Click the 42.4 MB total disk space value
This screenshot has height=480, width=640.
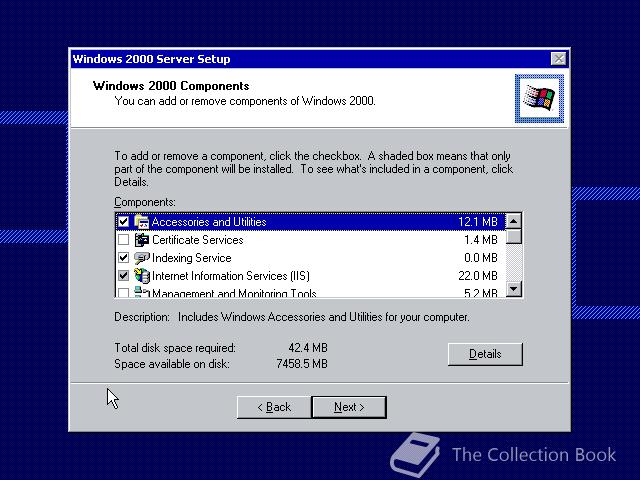308,348
